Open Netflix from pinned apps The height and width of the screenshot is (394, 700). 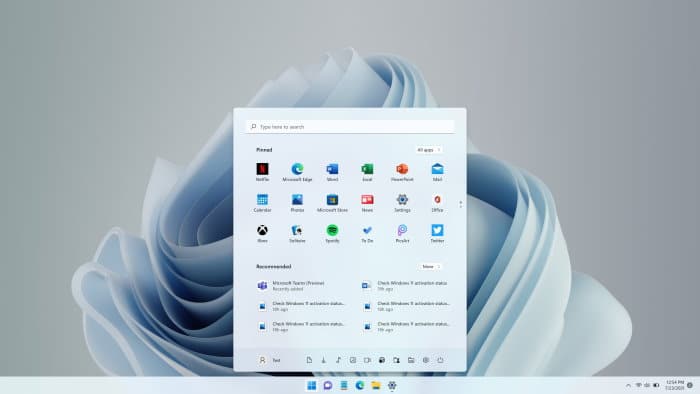262,172
